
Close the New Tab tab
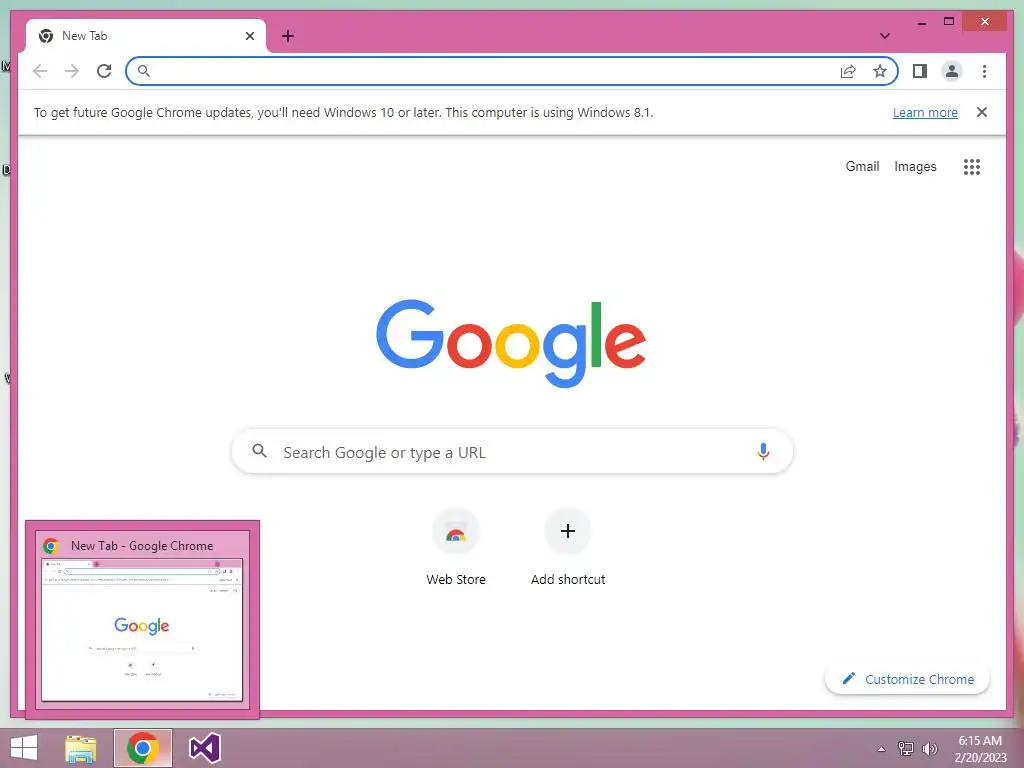pos(249,36)
